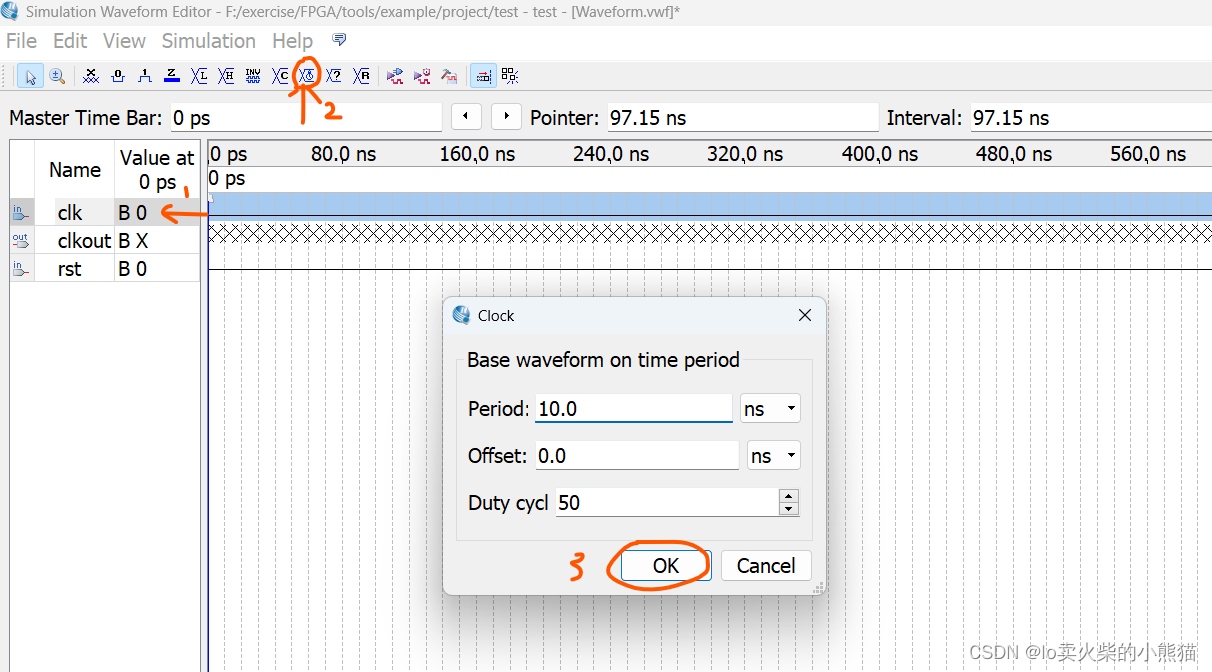Open the Period unit dropdown
The height and width of the screenshot is (672, 1212).
pos(770,409)
